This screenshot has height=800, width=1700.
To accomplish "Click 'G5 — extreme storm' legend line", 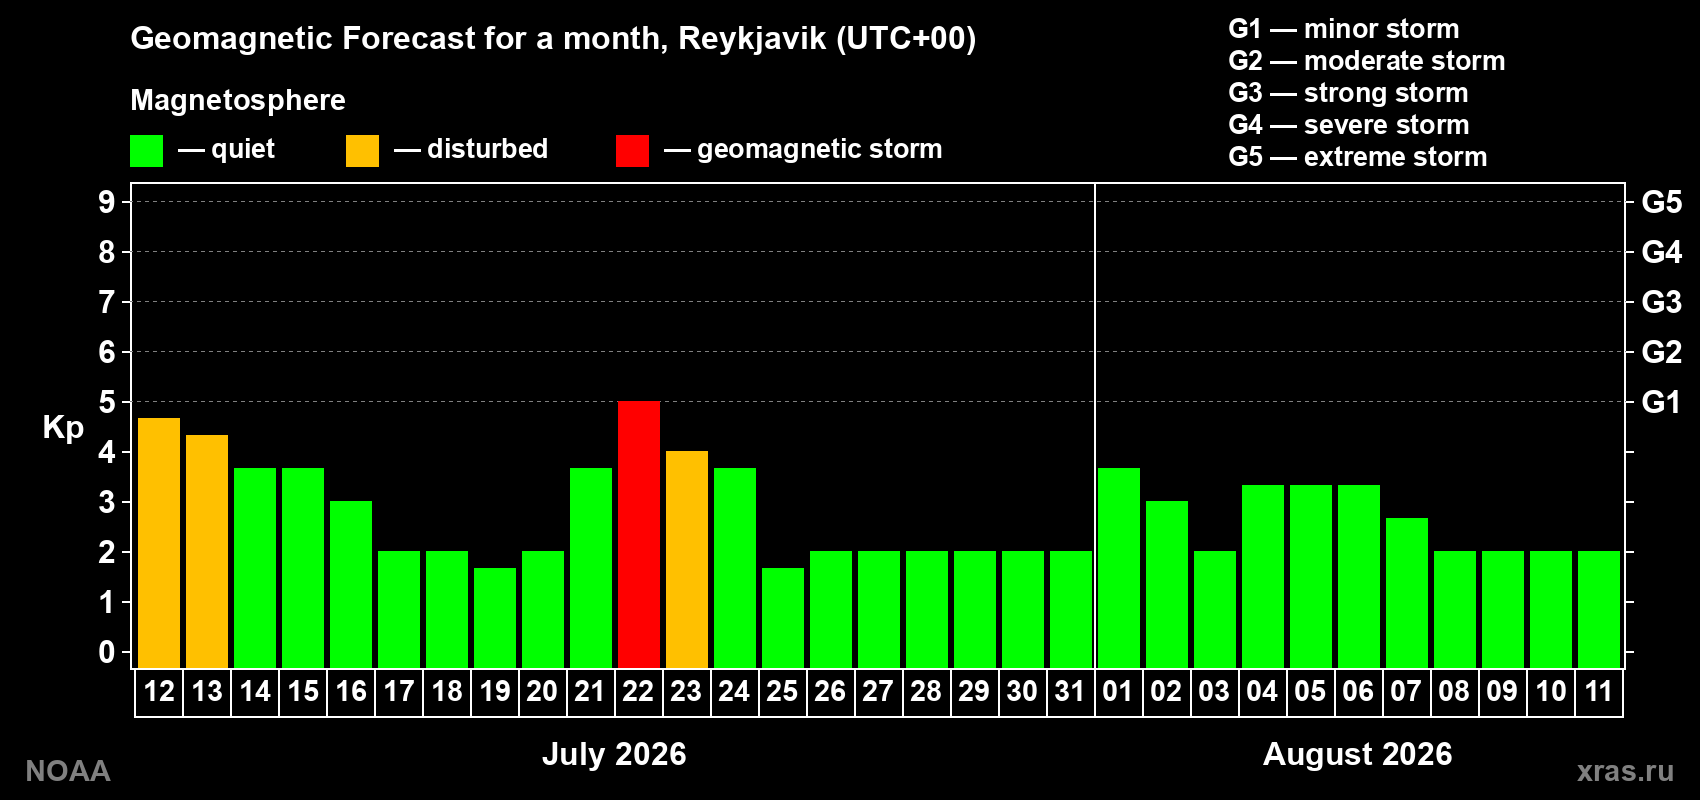I will point(1357,157).
